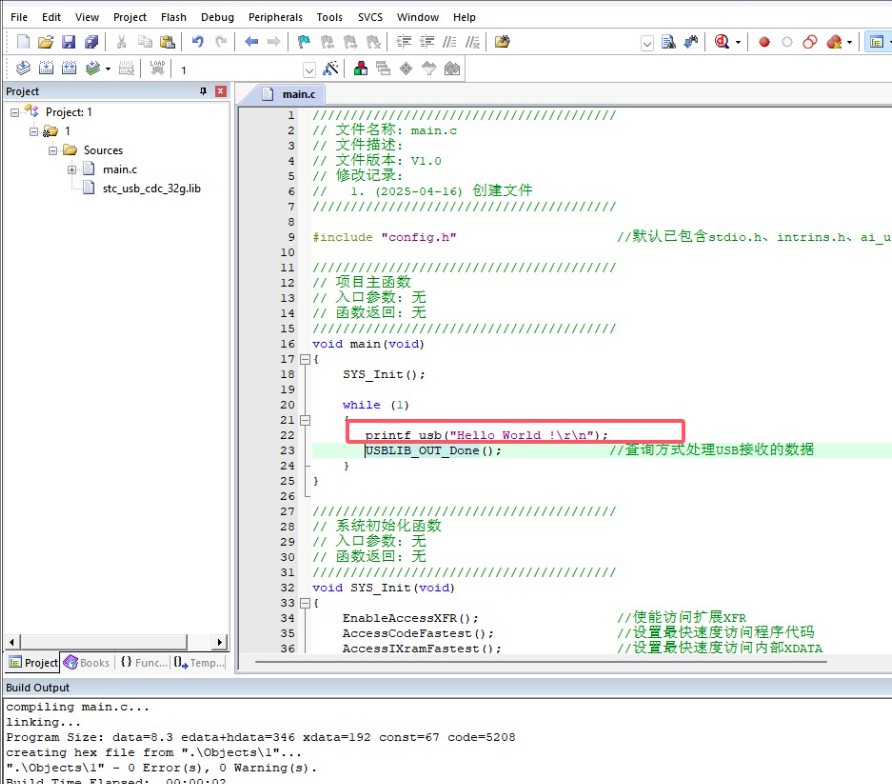
Task: Paste with the clipboard icon
Action: (167, 42)
